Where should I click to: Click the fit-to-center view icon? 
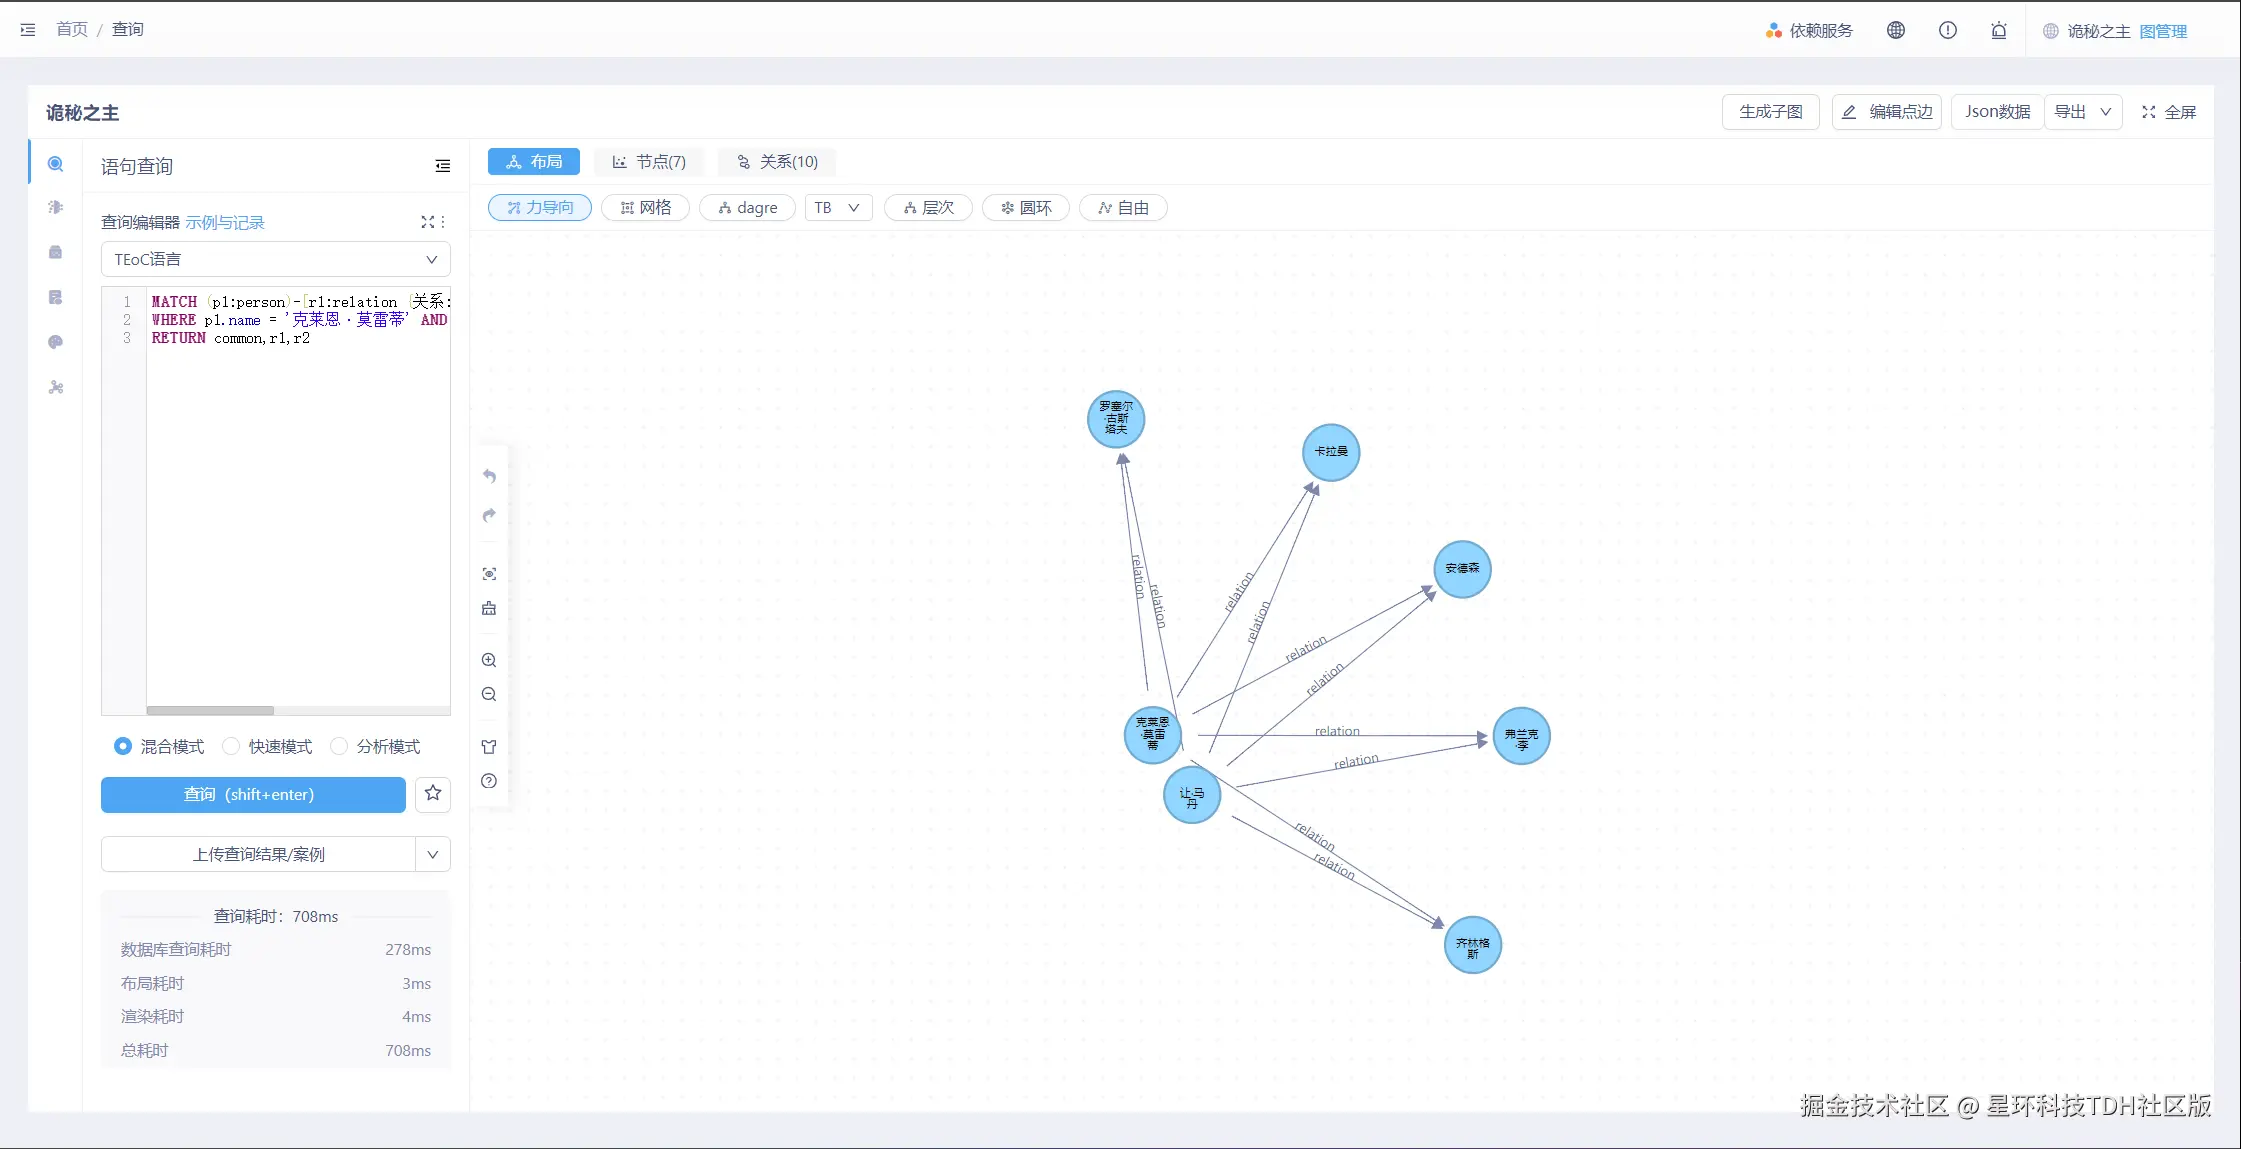click(489, 574)
